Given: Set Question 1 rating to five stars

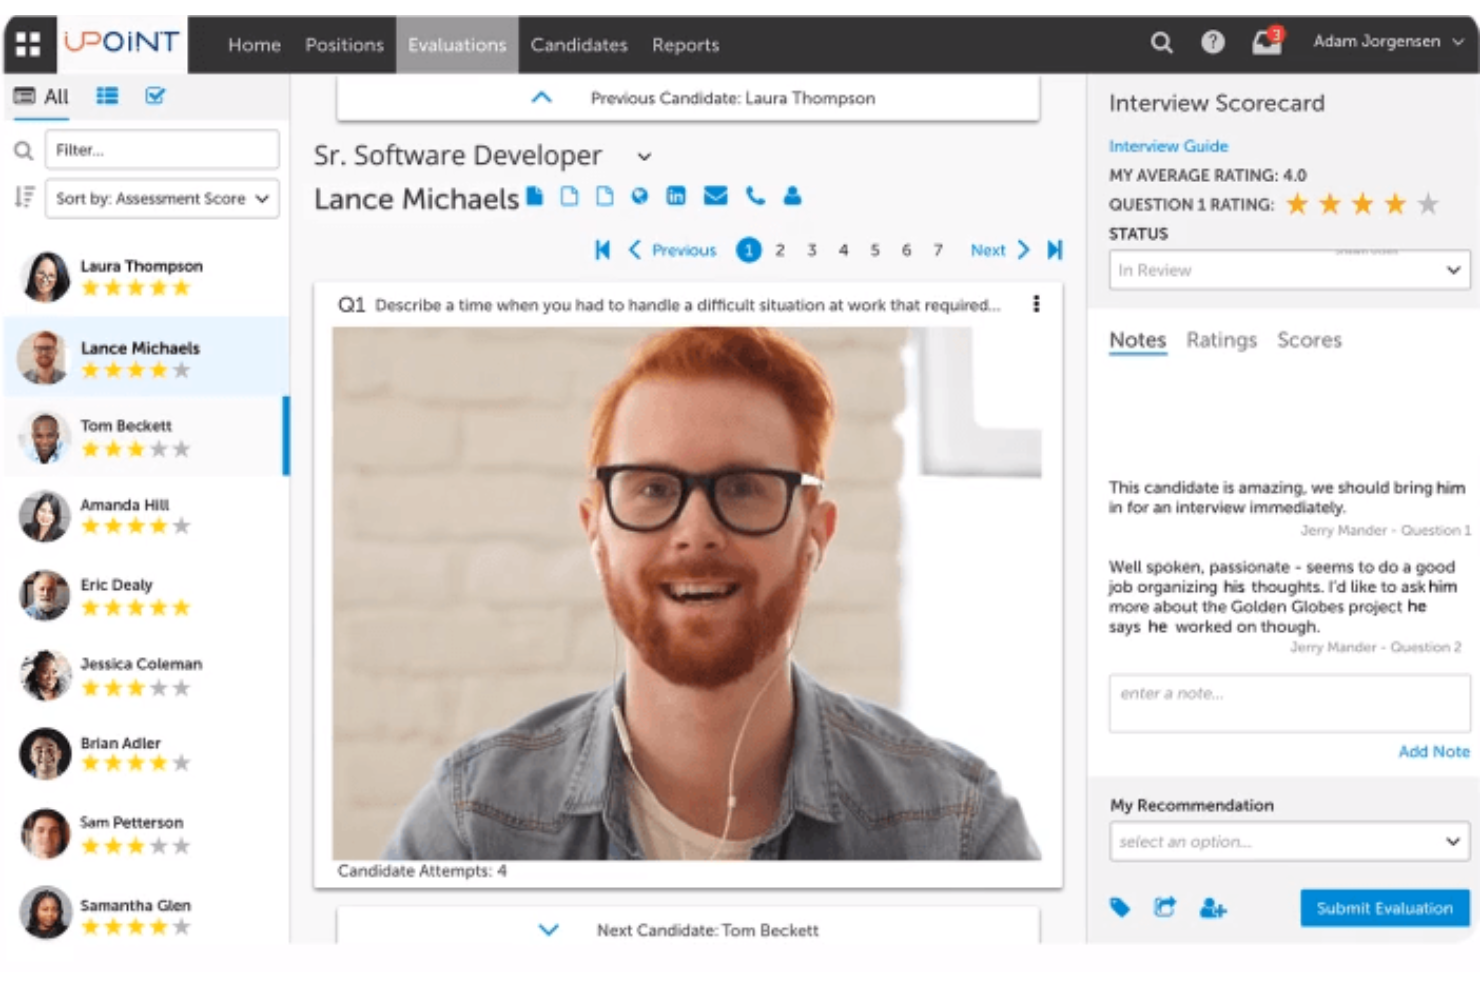Looking at the screenshot, I should tap(1426, 204).
